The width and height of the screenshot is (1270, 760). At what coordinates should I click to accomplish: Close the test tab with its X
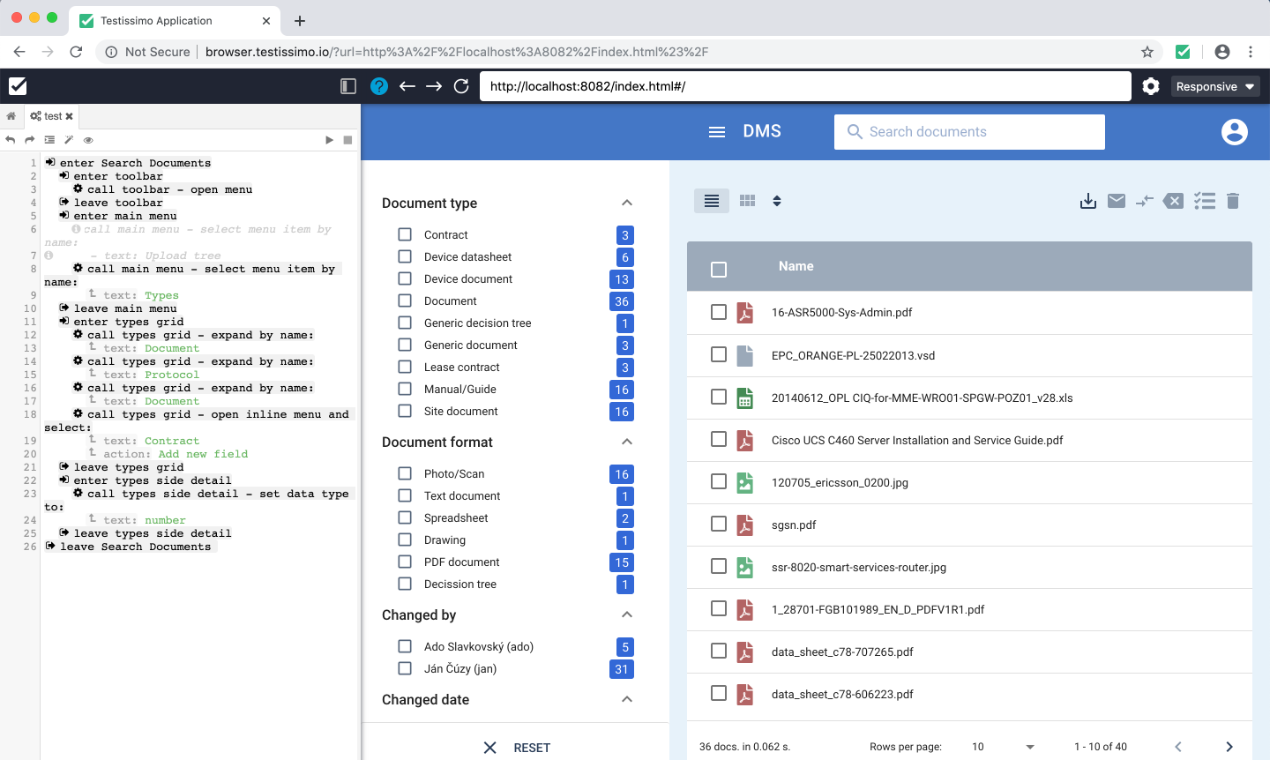point(69,116)
